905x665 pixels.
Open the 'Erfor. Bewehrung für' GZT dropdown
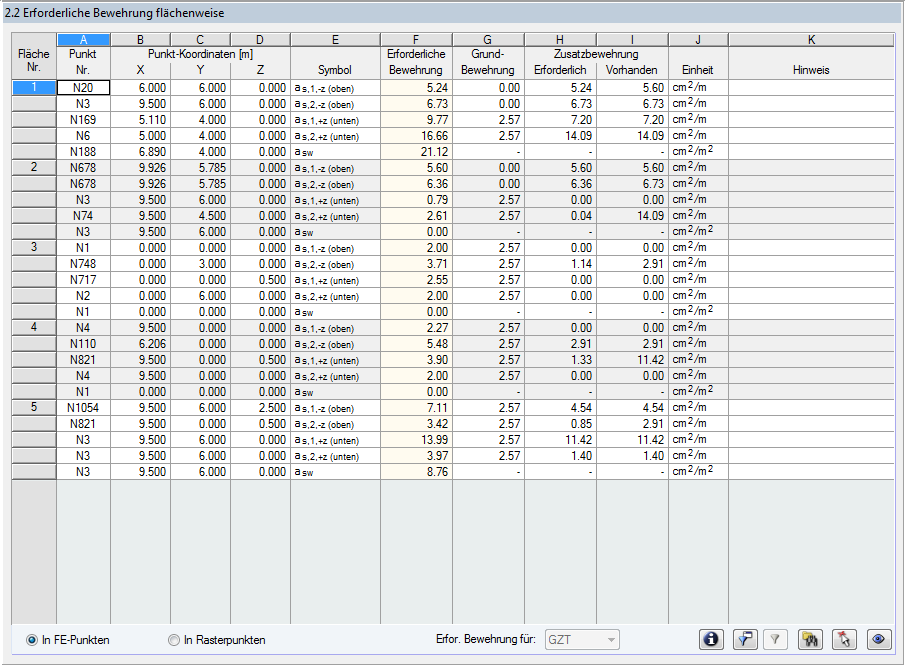pyautogui.click(x=582, y=640)
